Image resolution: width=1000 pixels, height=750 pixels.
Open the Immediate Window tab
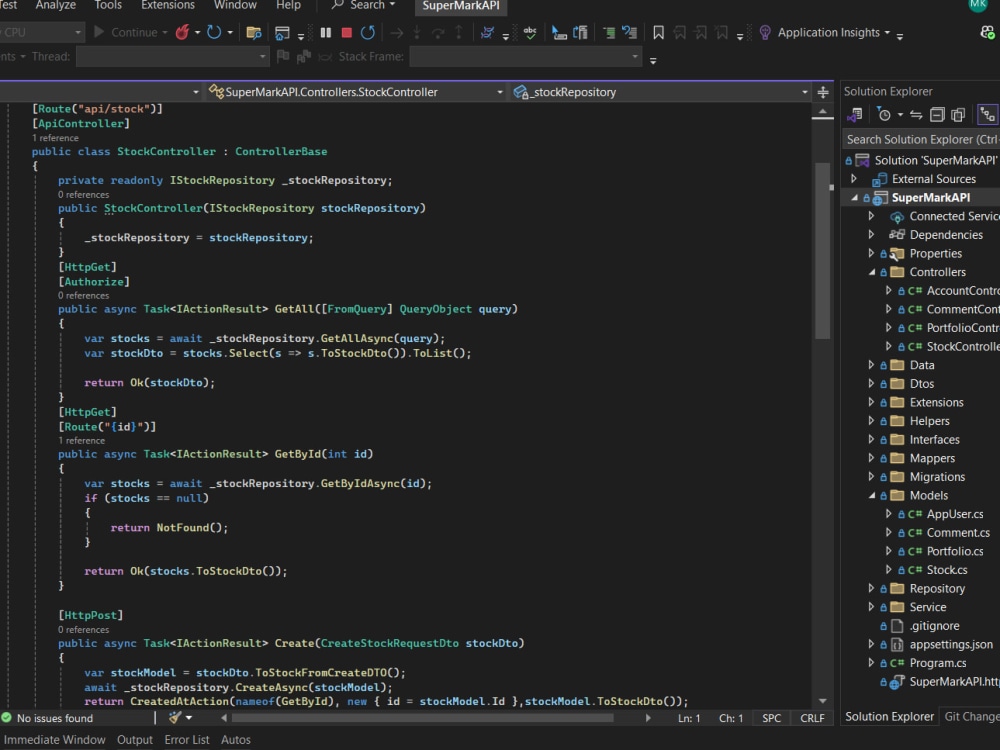click(54, 740)
